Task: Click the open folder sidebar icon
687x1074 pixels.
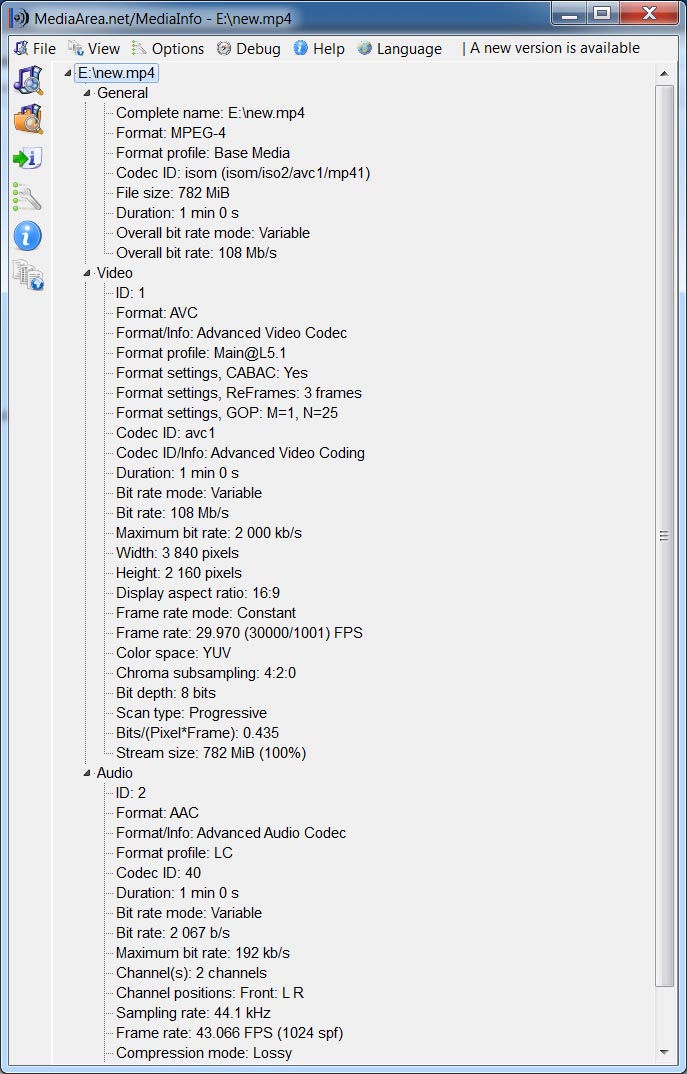Action: pyautogui.click(x=28, y=119)
